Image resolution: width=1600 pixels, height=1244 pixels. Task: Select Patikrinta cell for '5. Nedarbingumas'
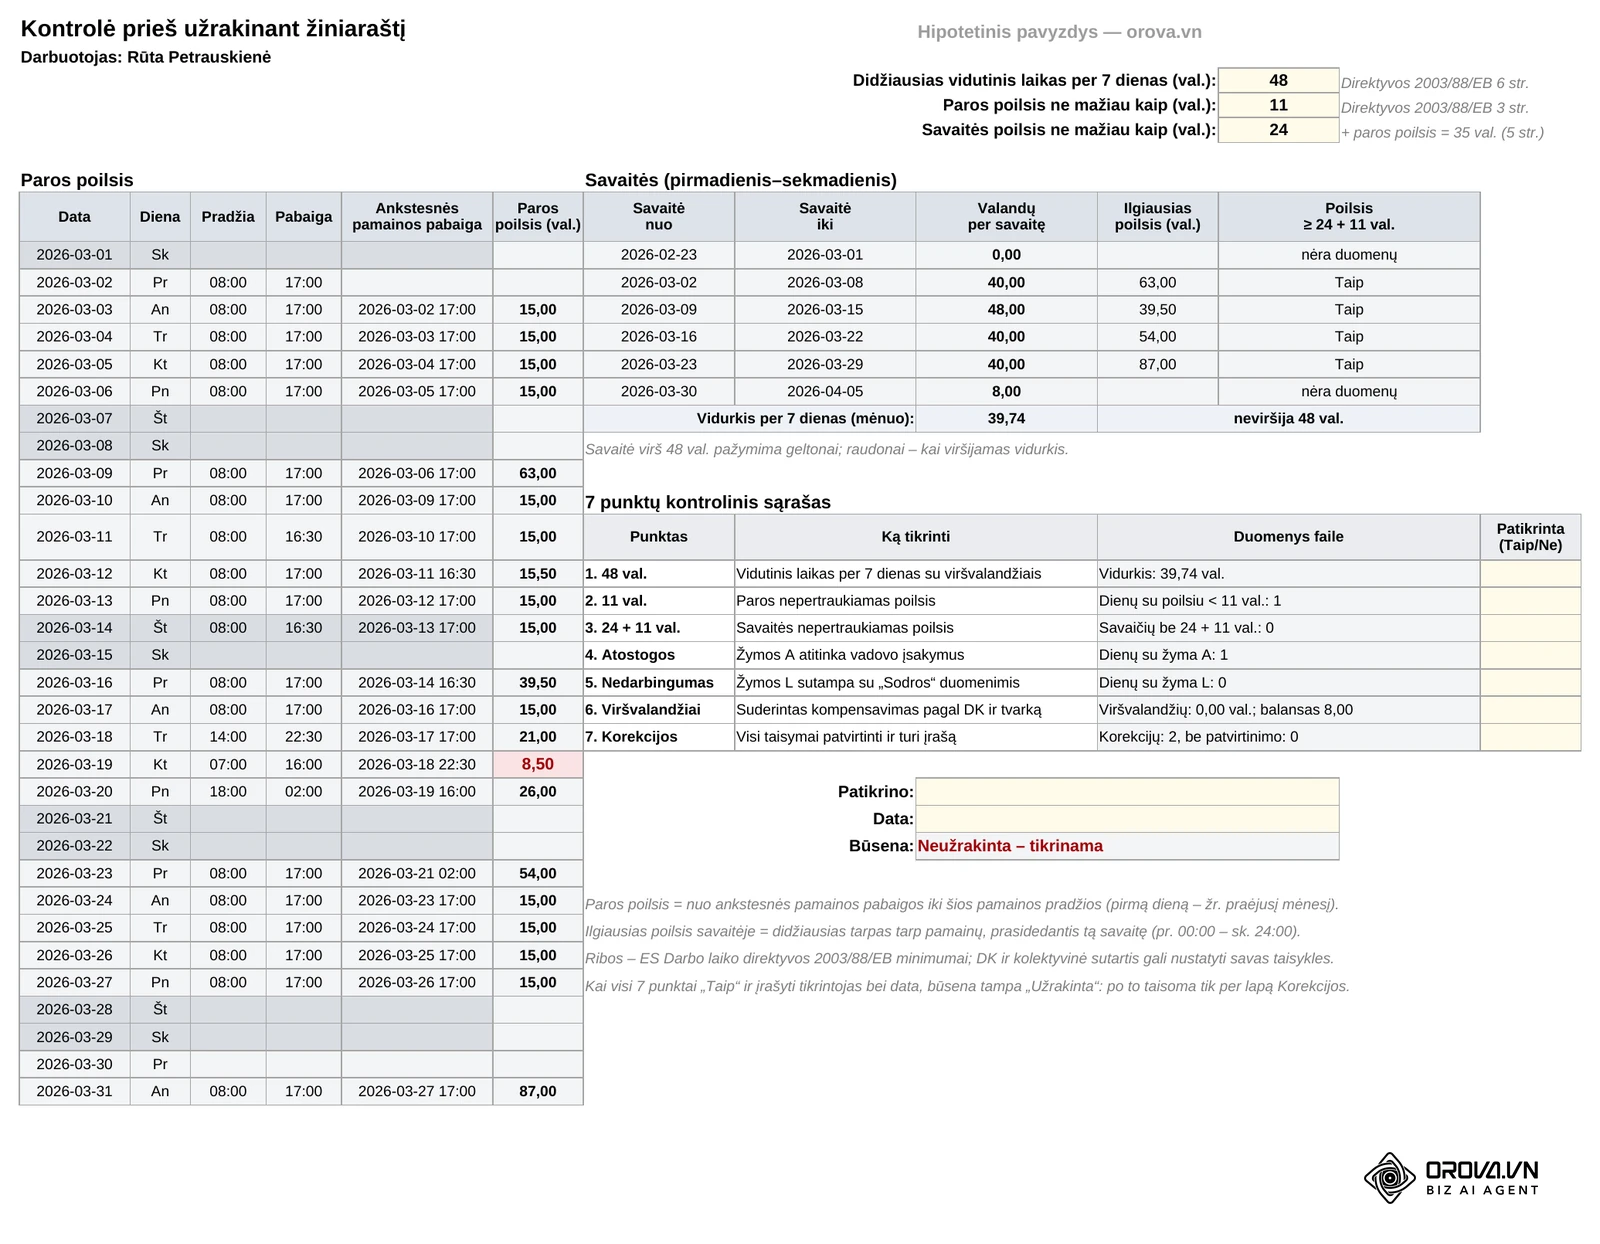(x=1530, y=683)
